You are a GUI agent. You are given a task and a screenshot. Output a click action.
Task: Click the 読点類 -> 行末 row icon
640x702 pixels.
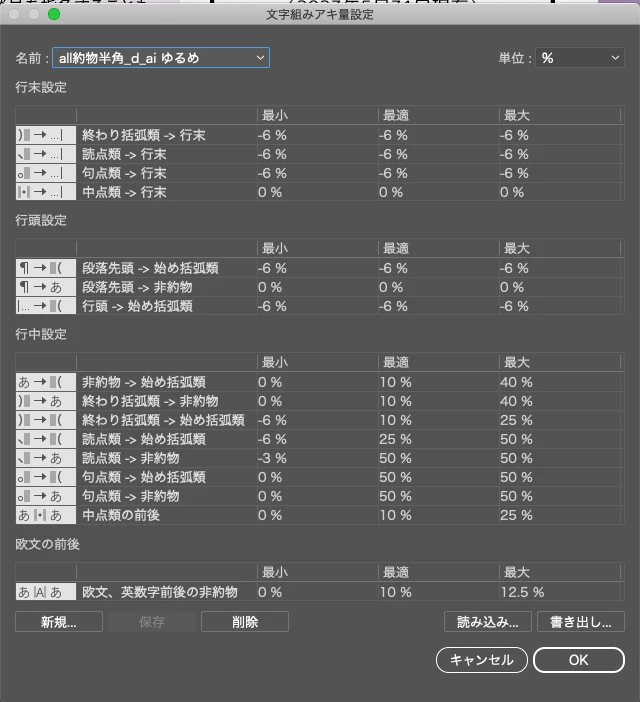(x=46, y=154)
